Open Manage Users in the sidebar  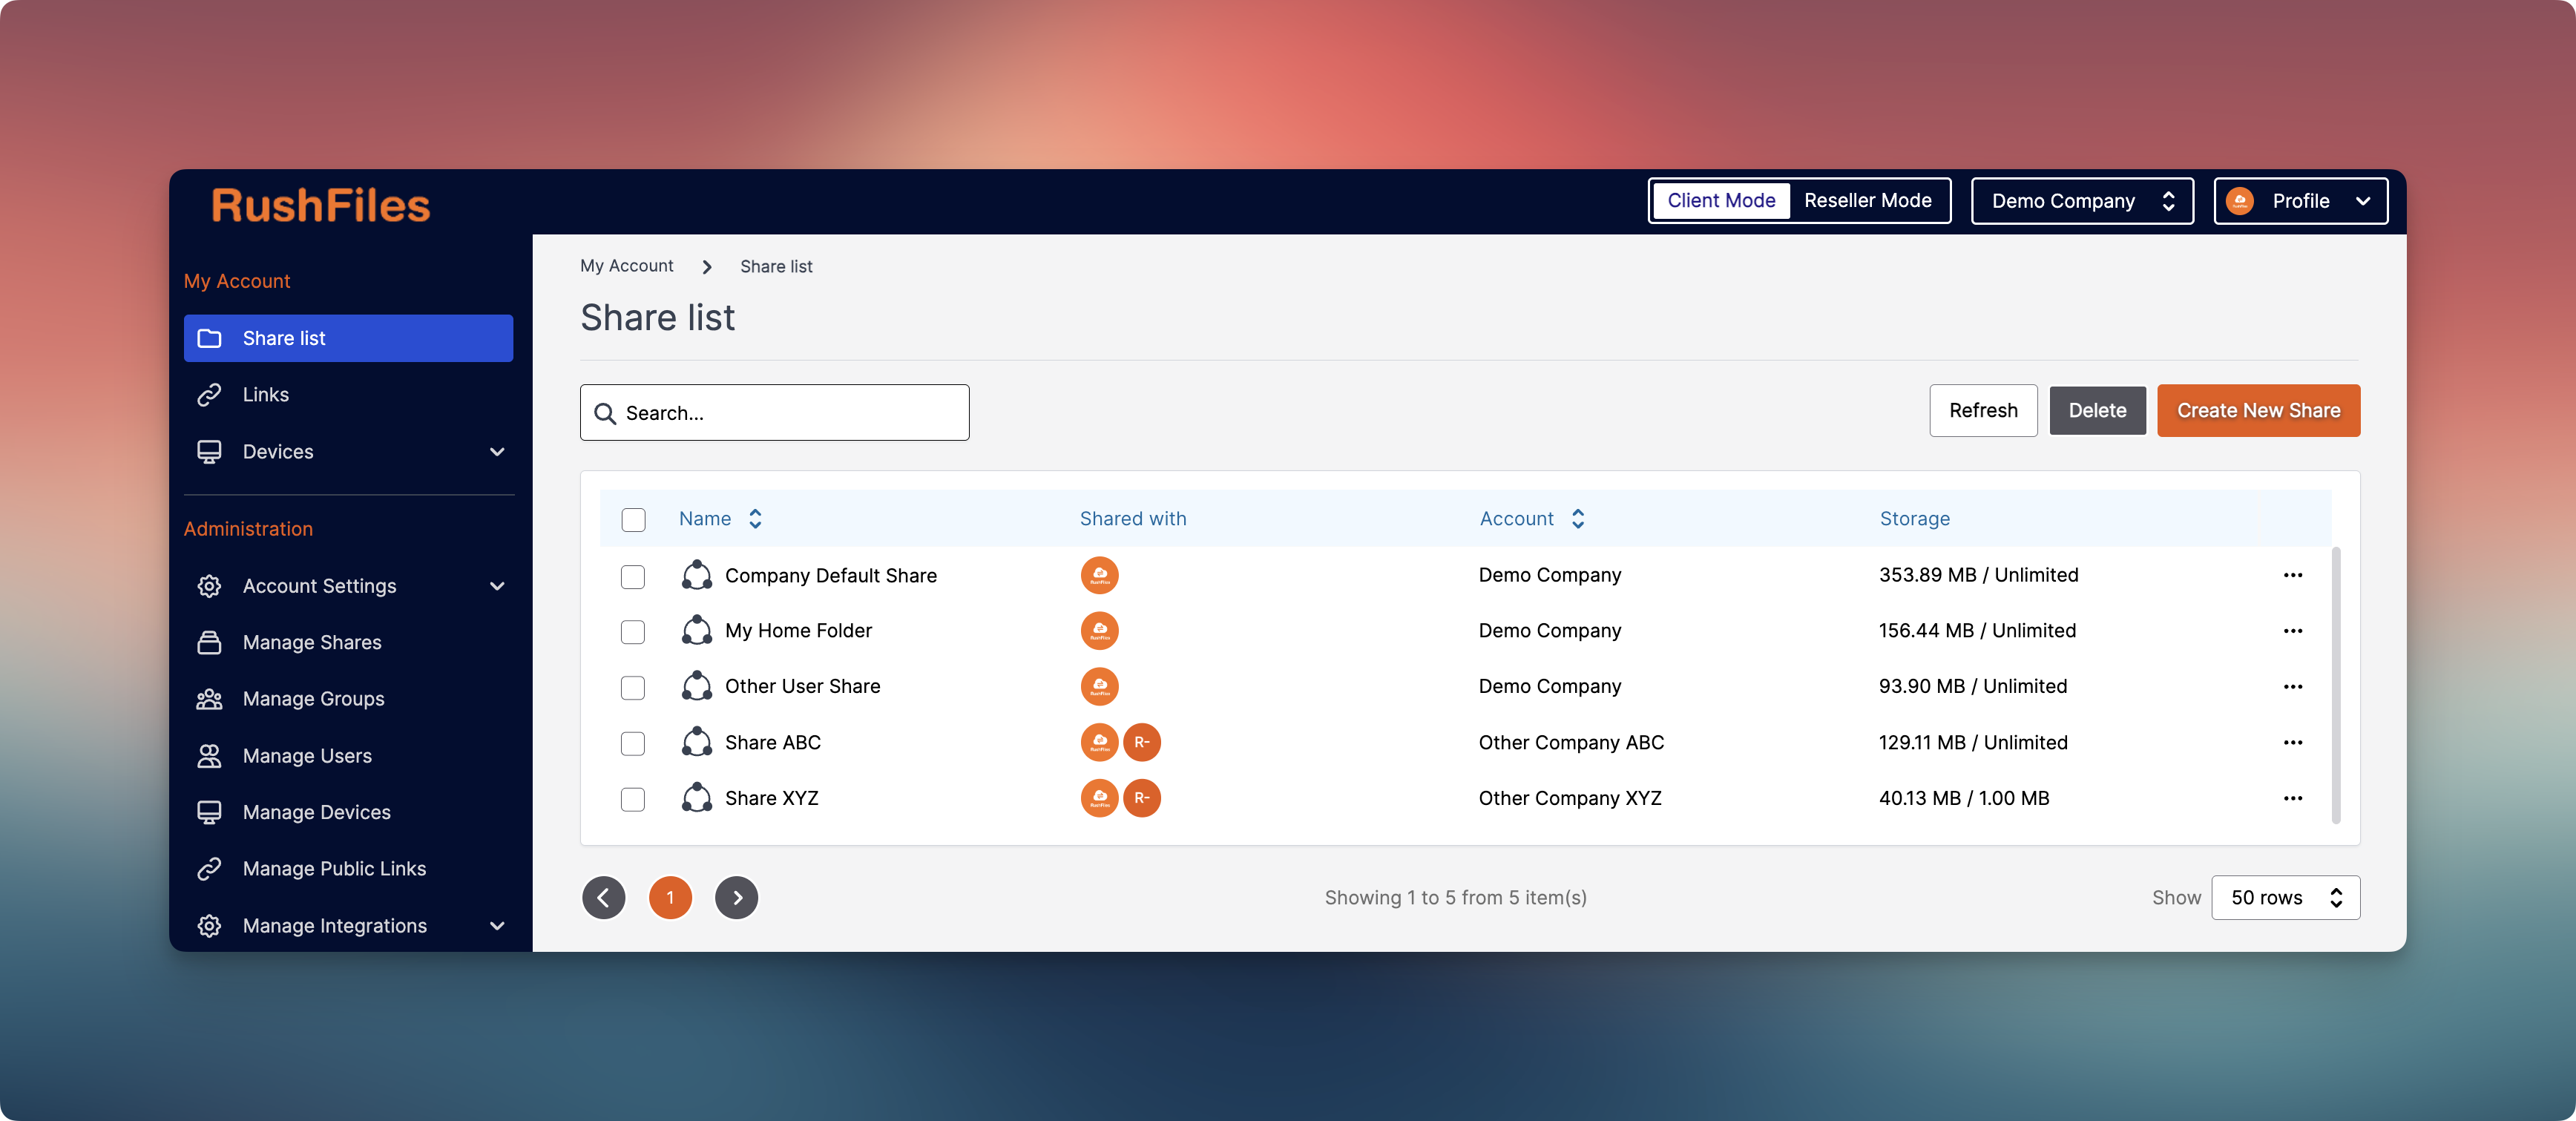307,756
